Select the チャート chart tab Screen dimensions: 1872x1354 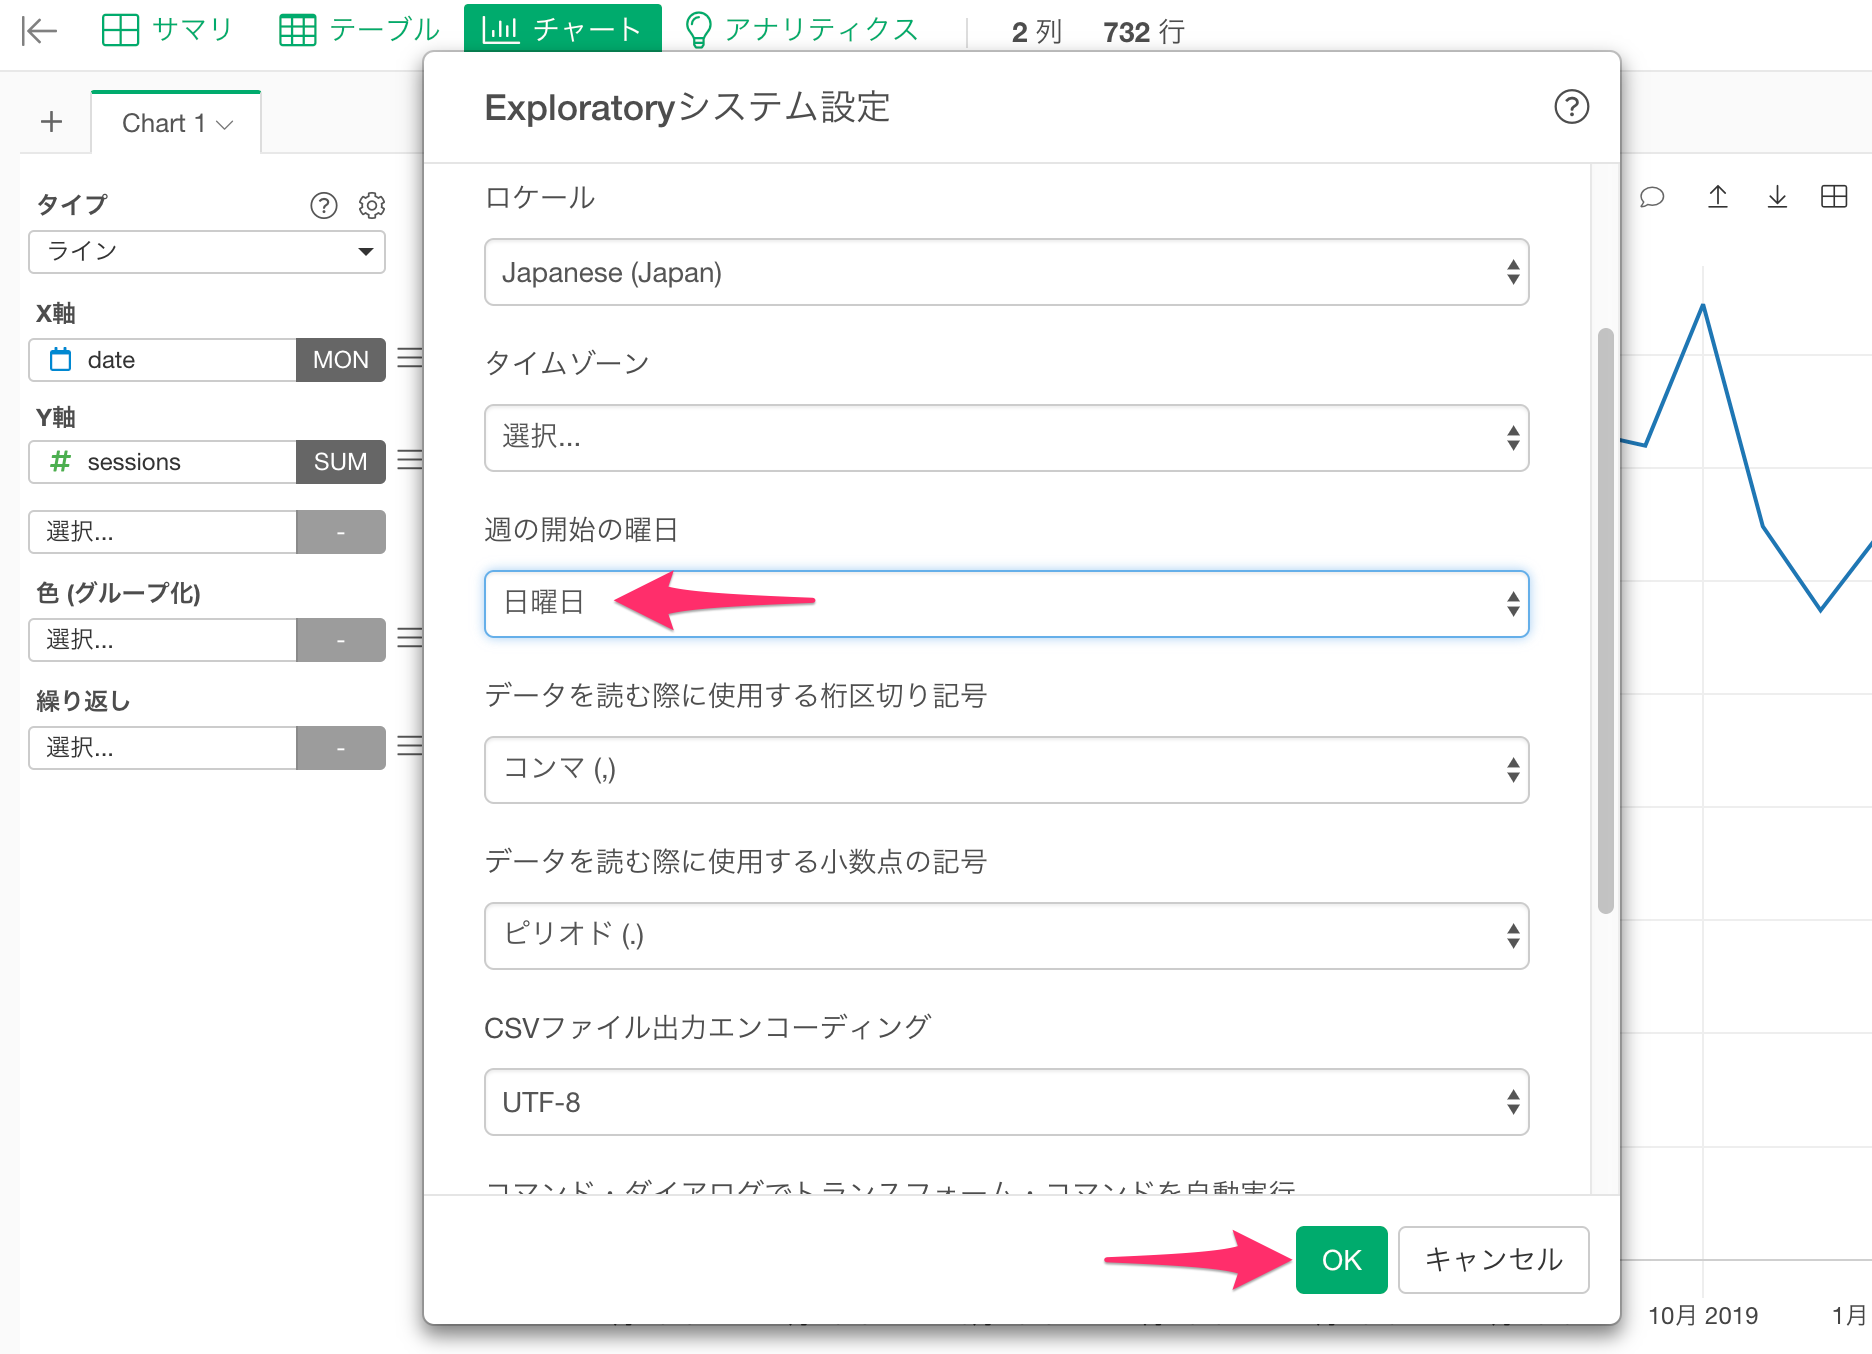562,28
